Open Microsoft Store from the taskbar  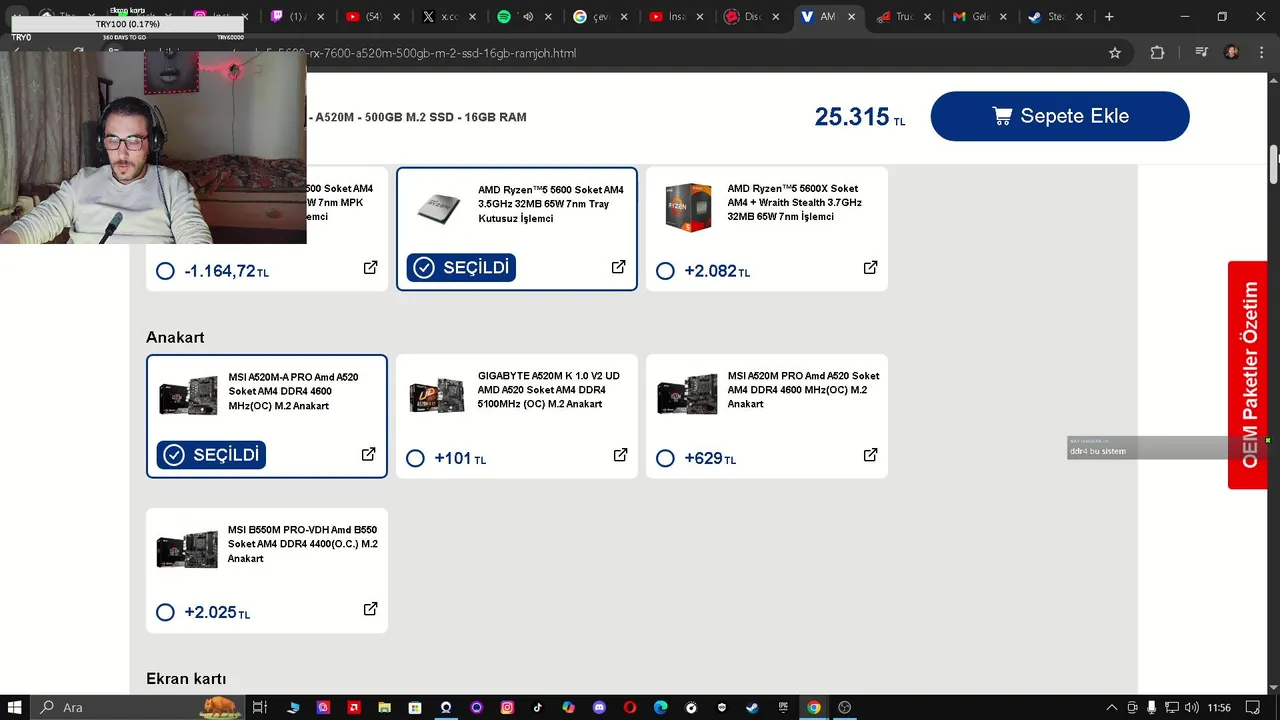(x=415, y=707)
